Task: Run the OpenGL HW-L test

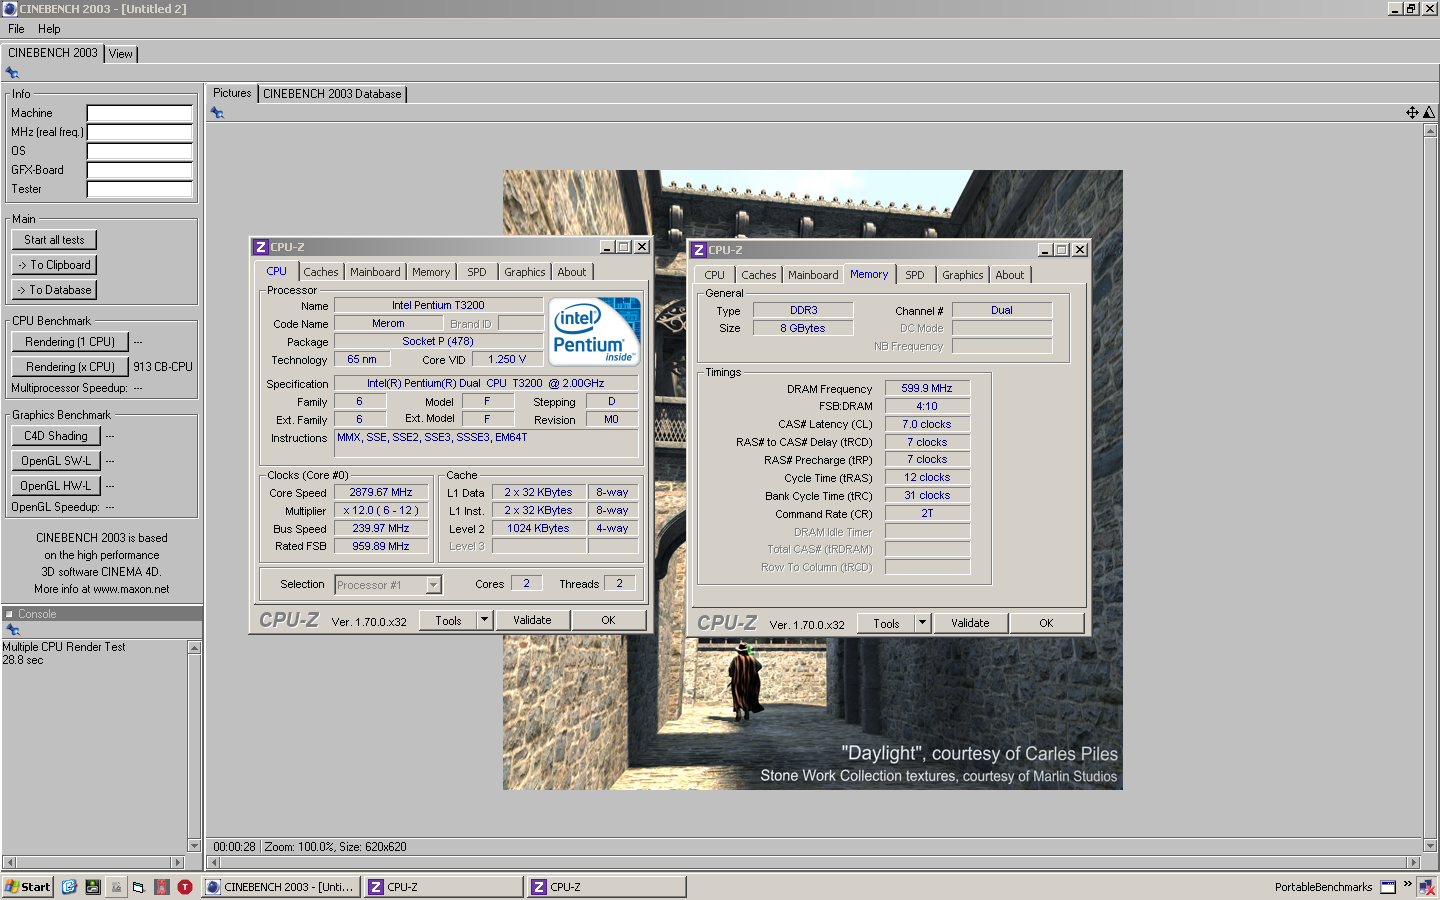Action: click(x=56, y=486)
